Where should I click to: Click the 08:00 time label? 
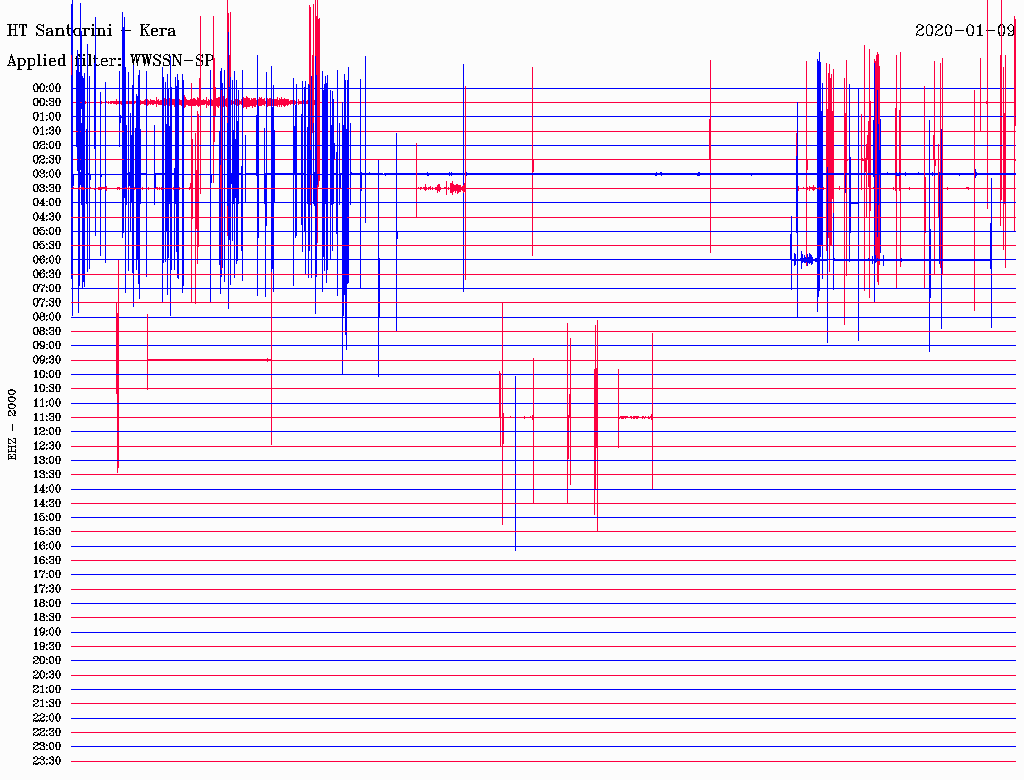(47, 317)
